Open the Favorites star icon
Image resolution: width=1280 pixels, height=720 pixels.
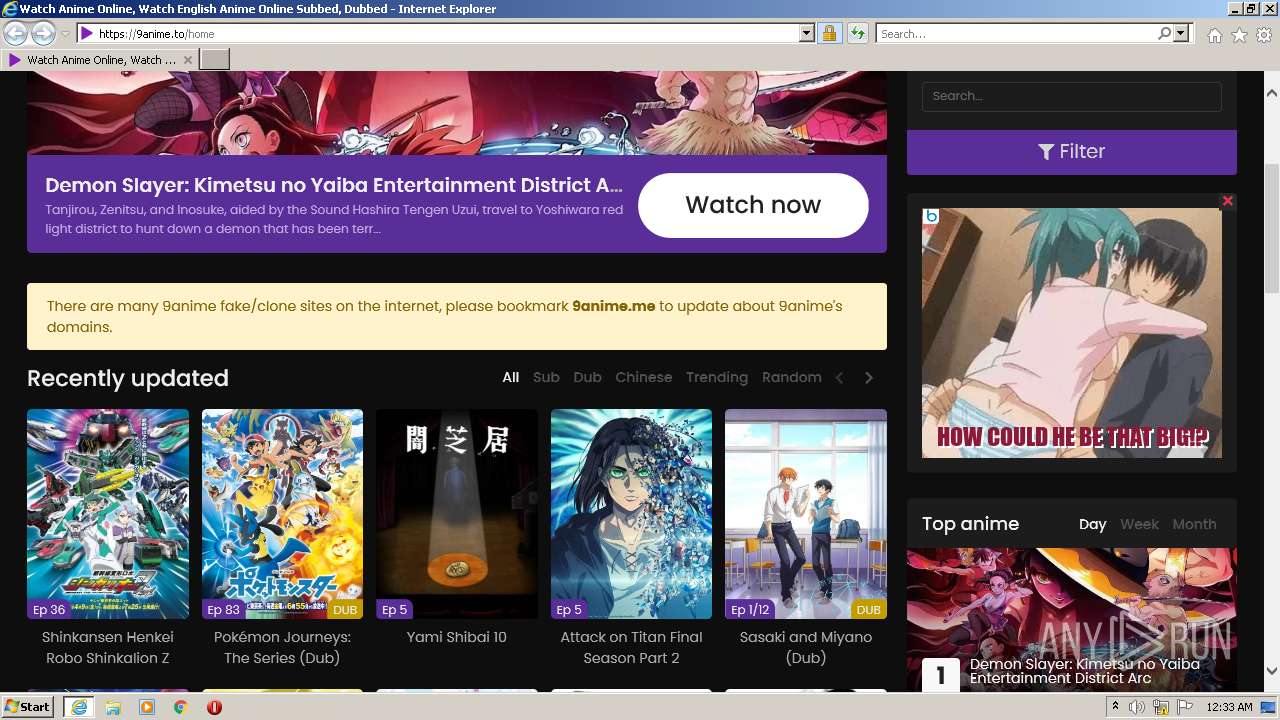coord(1239,35)
